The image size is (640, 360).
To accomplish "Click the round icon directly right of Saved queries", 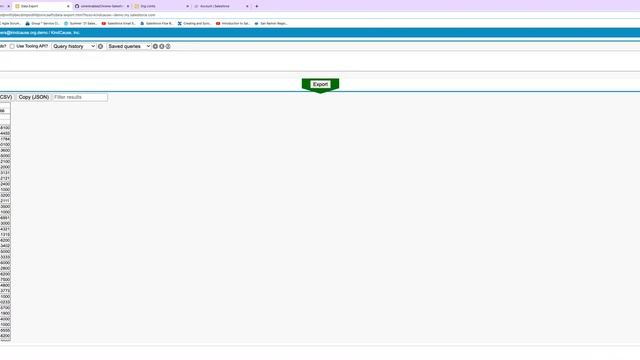I will point(155,47).
